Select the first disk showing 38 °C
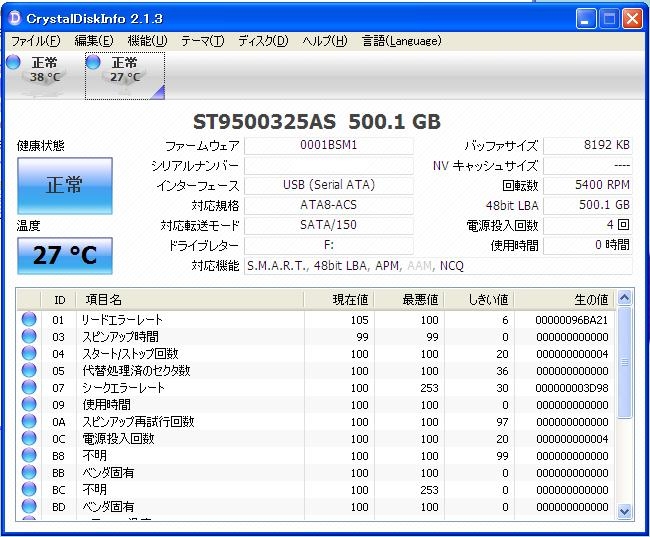Screen dimensions: 650x537 click(42, 70)
